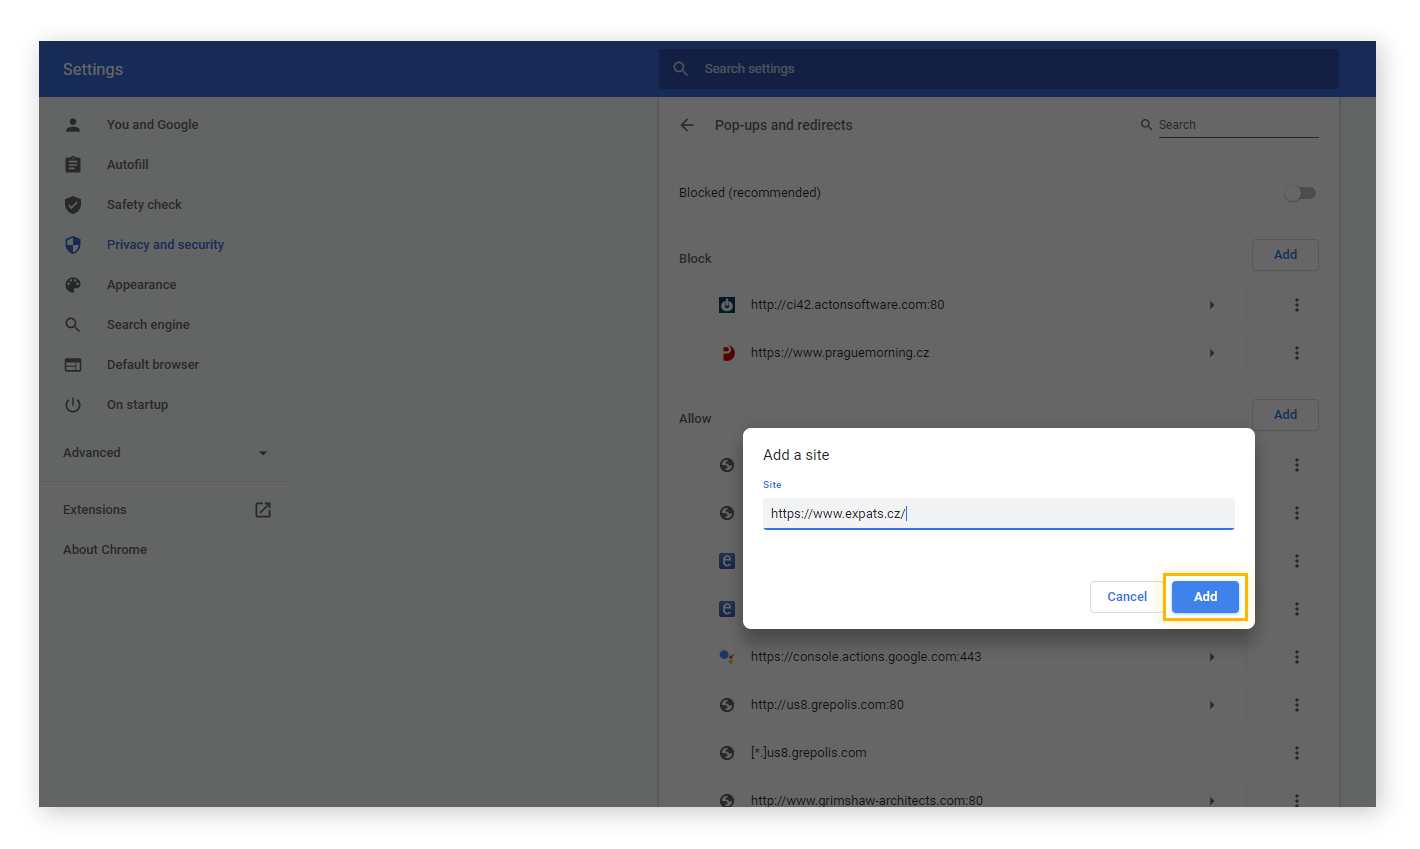Open the three-dot menu for praguemorning.cz
This screenshot has height=849, width=1420.
tap(1297, 352)
